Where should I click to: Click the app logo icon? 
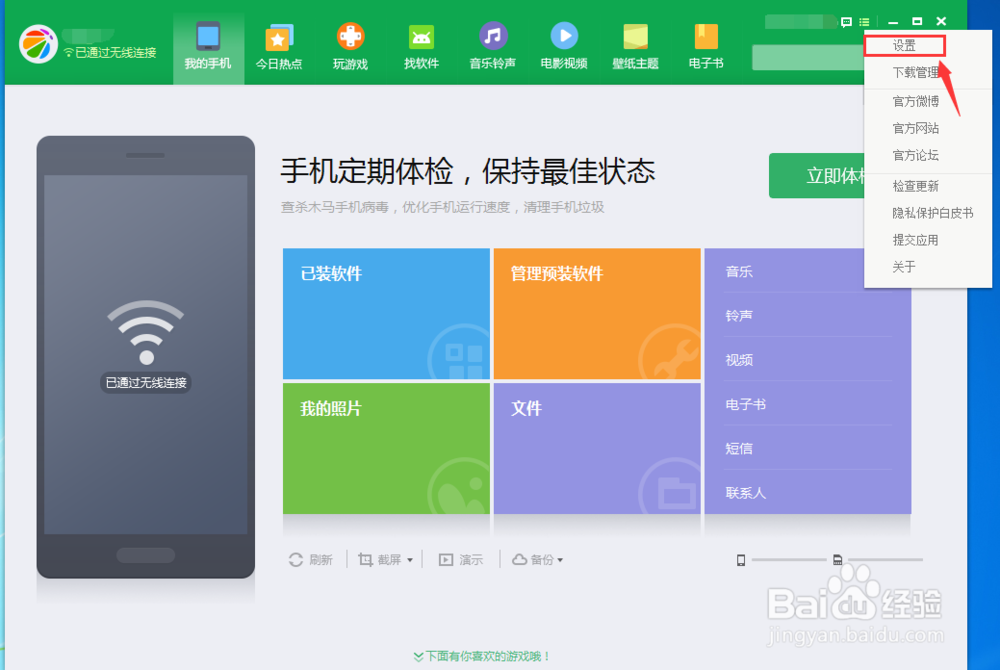[38, 44]
